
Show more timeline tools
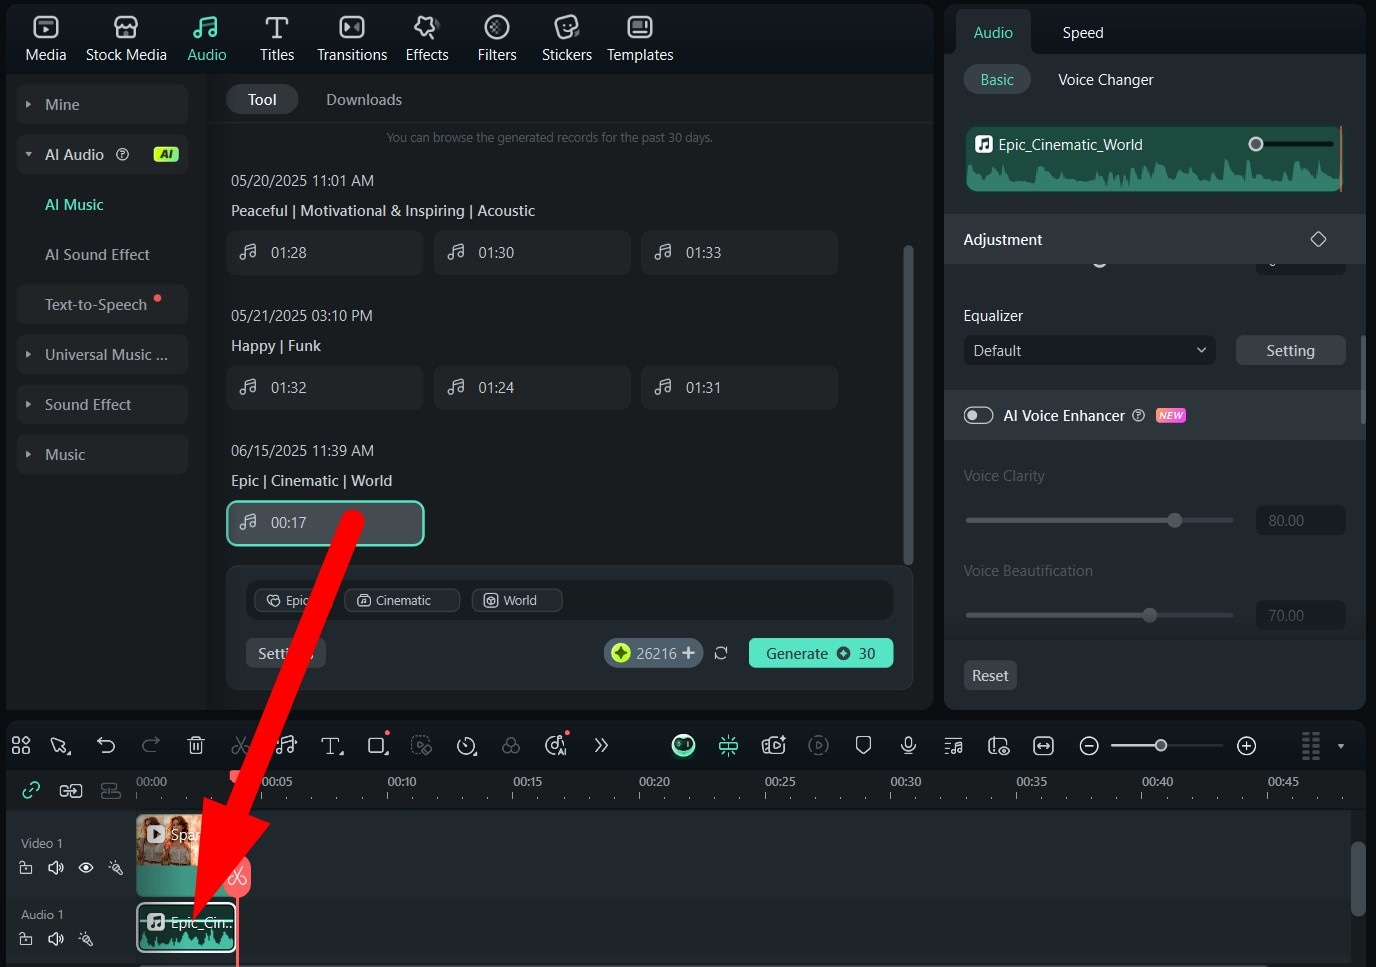(x=601, y=745)
